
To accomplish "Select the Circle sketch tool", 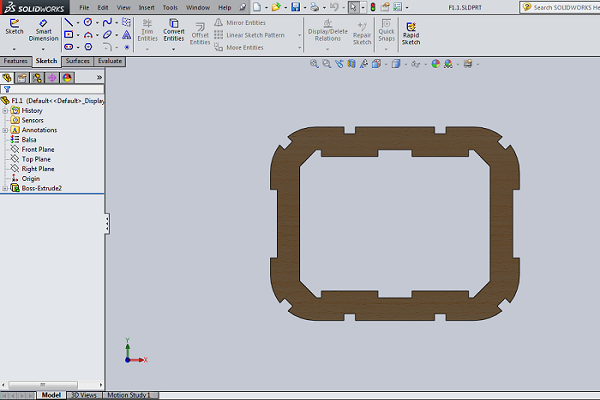I will 88,22.
